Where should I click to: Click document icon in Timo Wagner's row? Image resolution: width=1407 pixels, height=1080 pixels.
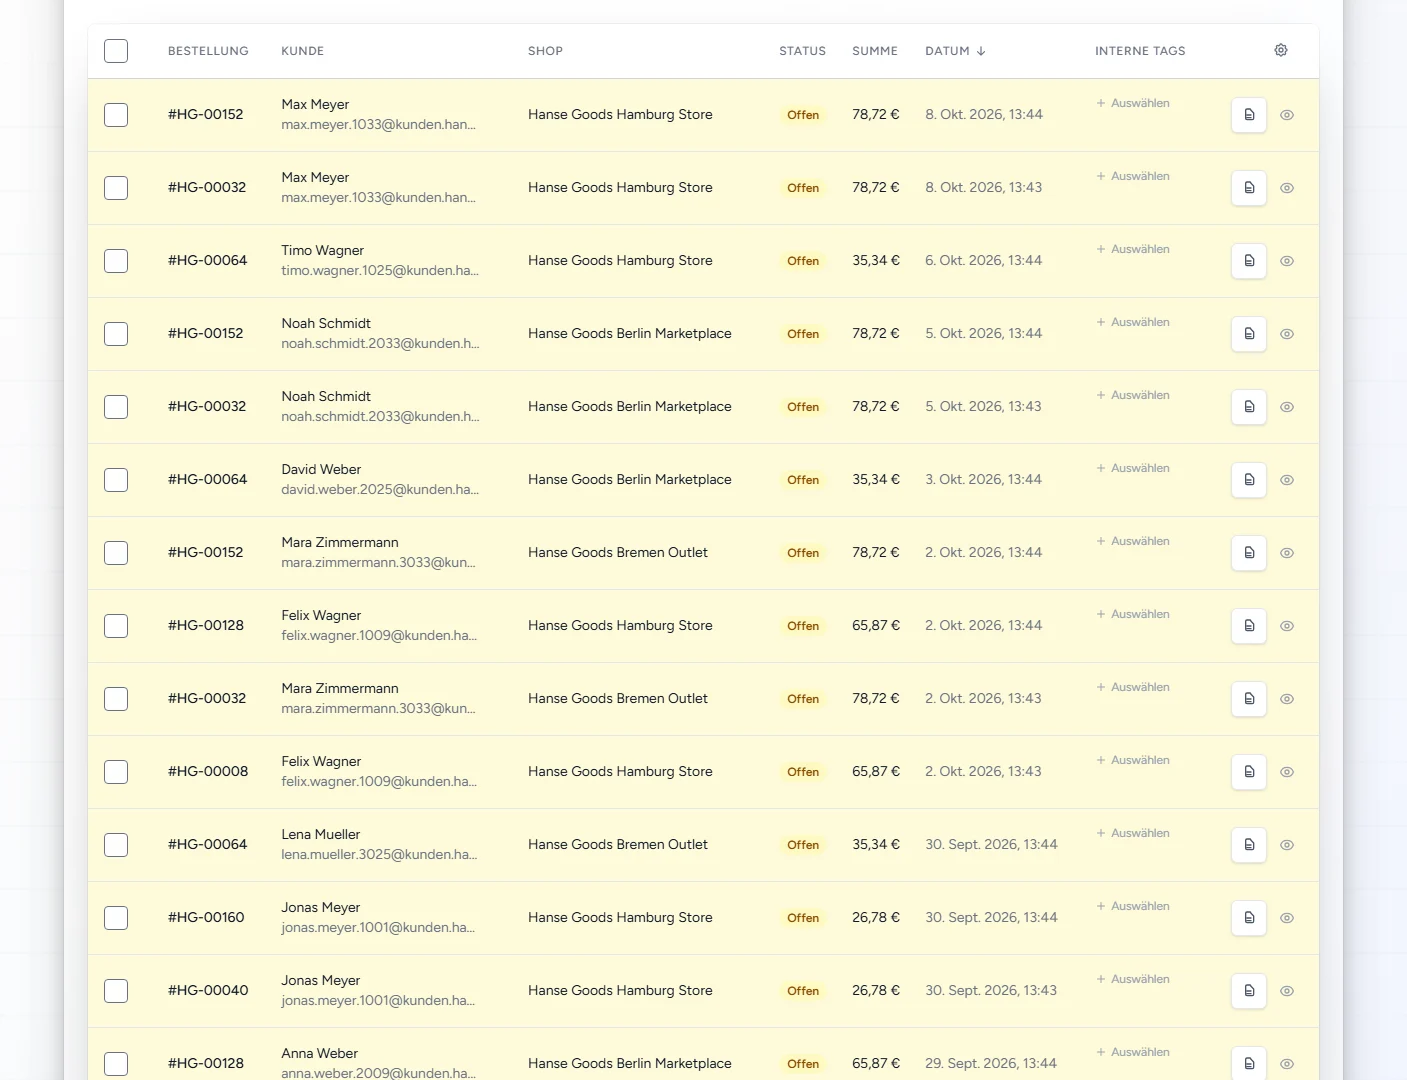(1249, 261)
